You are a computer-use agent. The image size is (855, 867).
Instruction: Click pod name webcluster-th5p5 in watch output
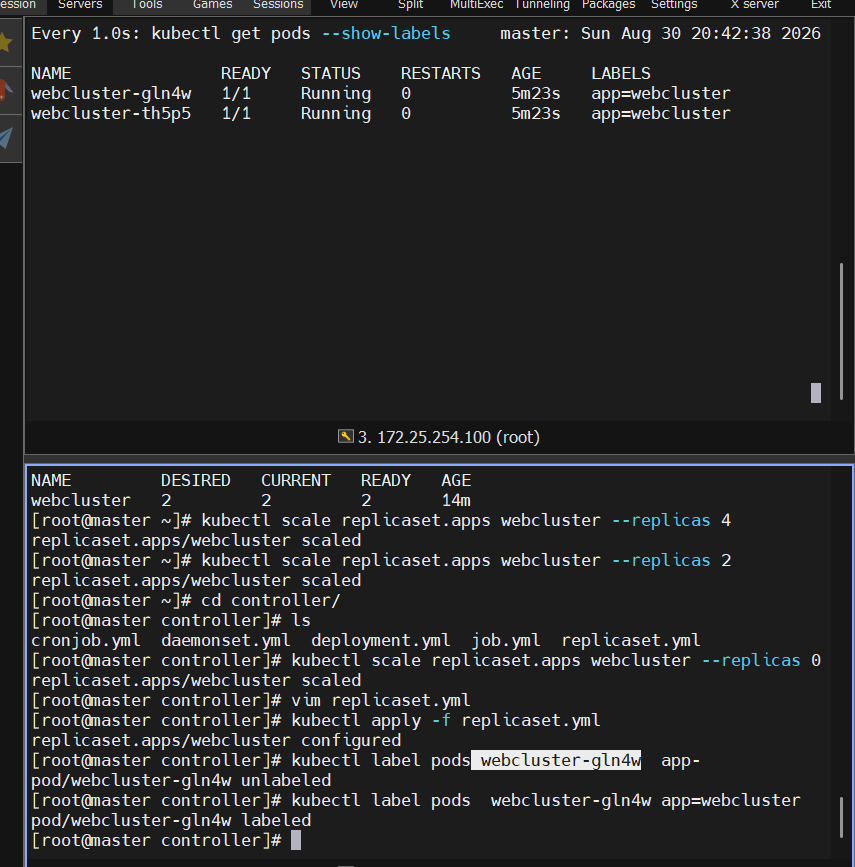click(111, 113)
